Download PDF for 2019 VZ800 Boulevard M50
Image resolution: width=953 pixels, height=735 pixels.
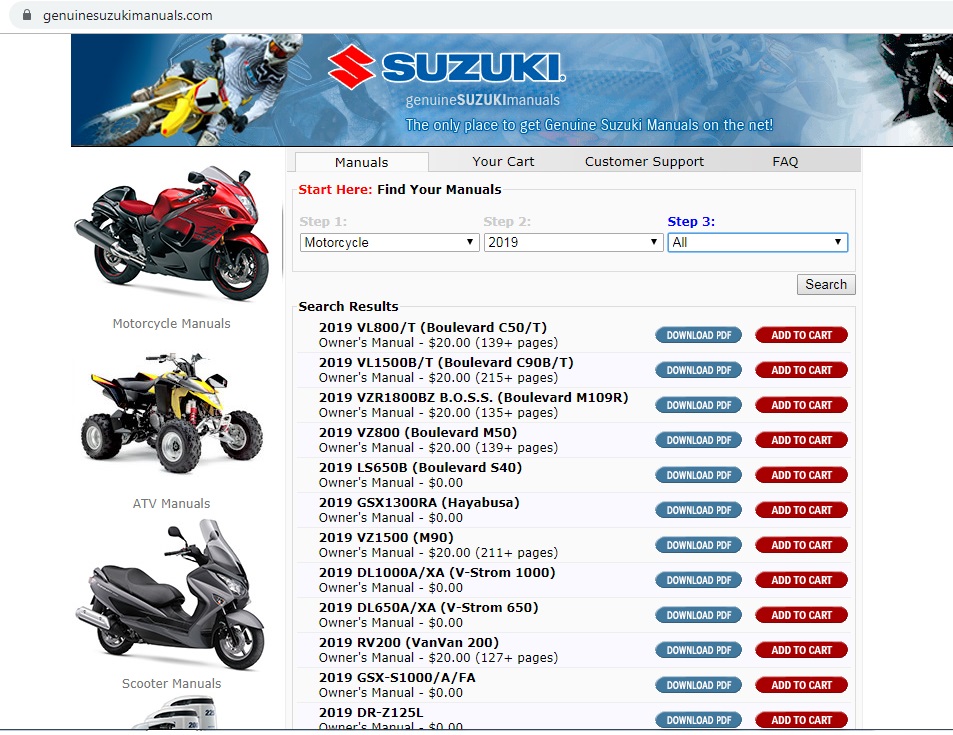pos(698,440)
